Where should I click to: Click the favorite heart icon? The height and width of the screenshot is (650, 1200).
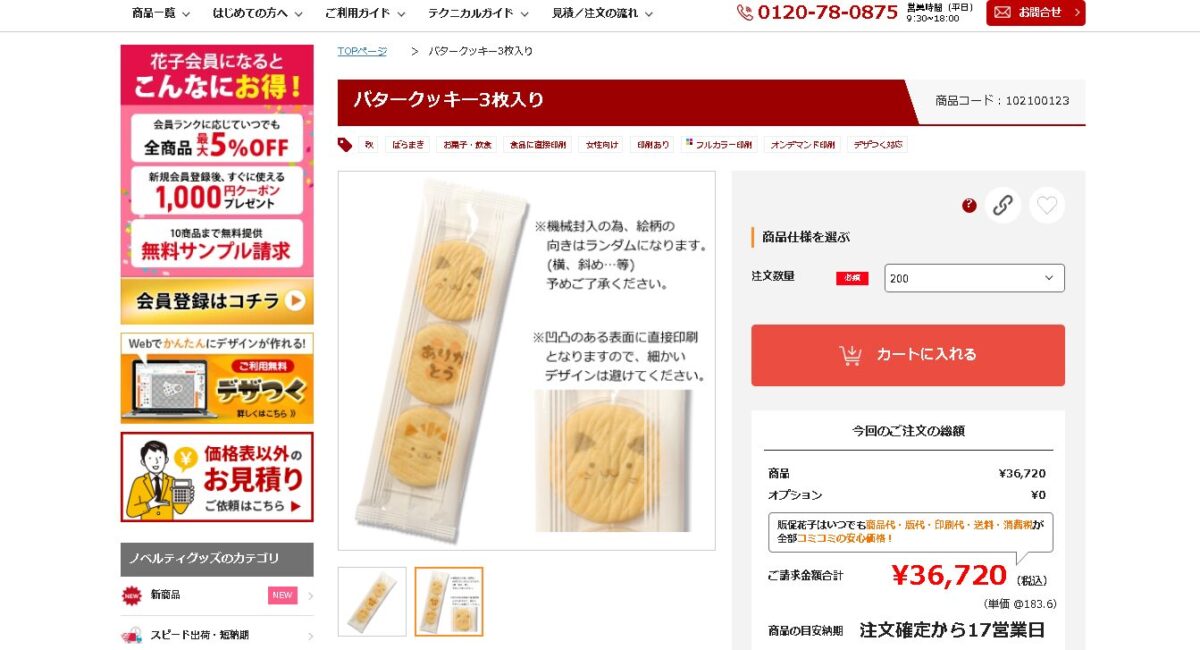pyautogui.click(x=1047, y=205)
